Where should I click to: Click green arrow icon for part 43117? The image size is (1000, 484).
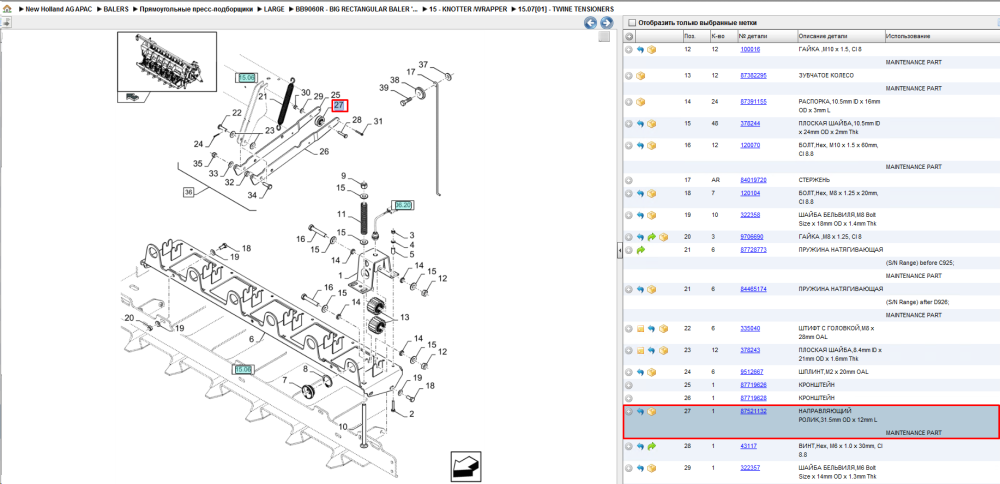coord(652,446)
